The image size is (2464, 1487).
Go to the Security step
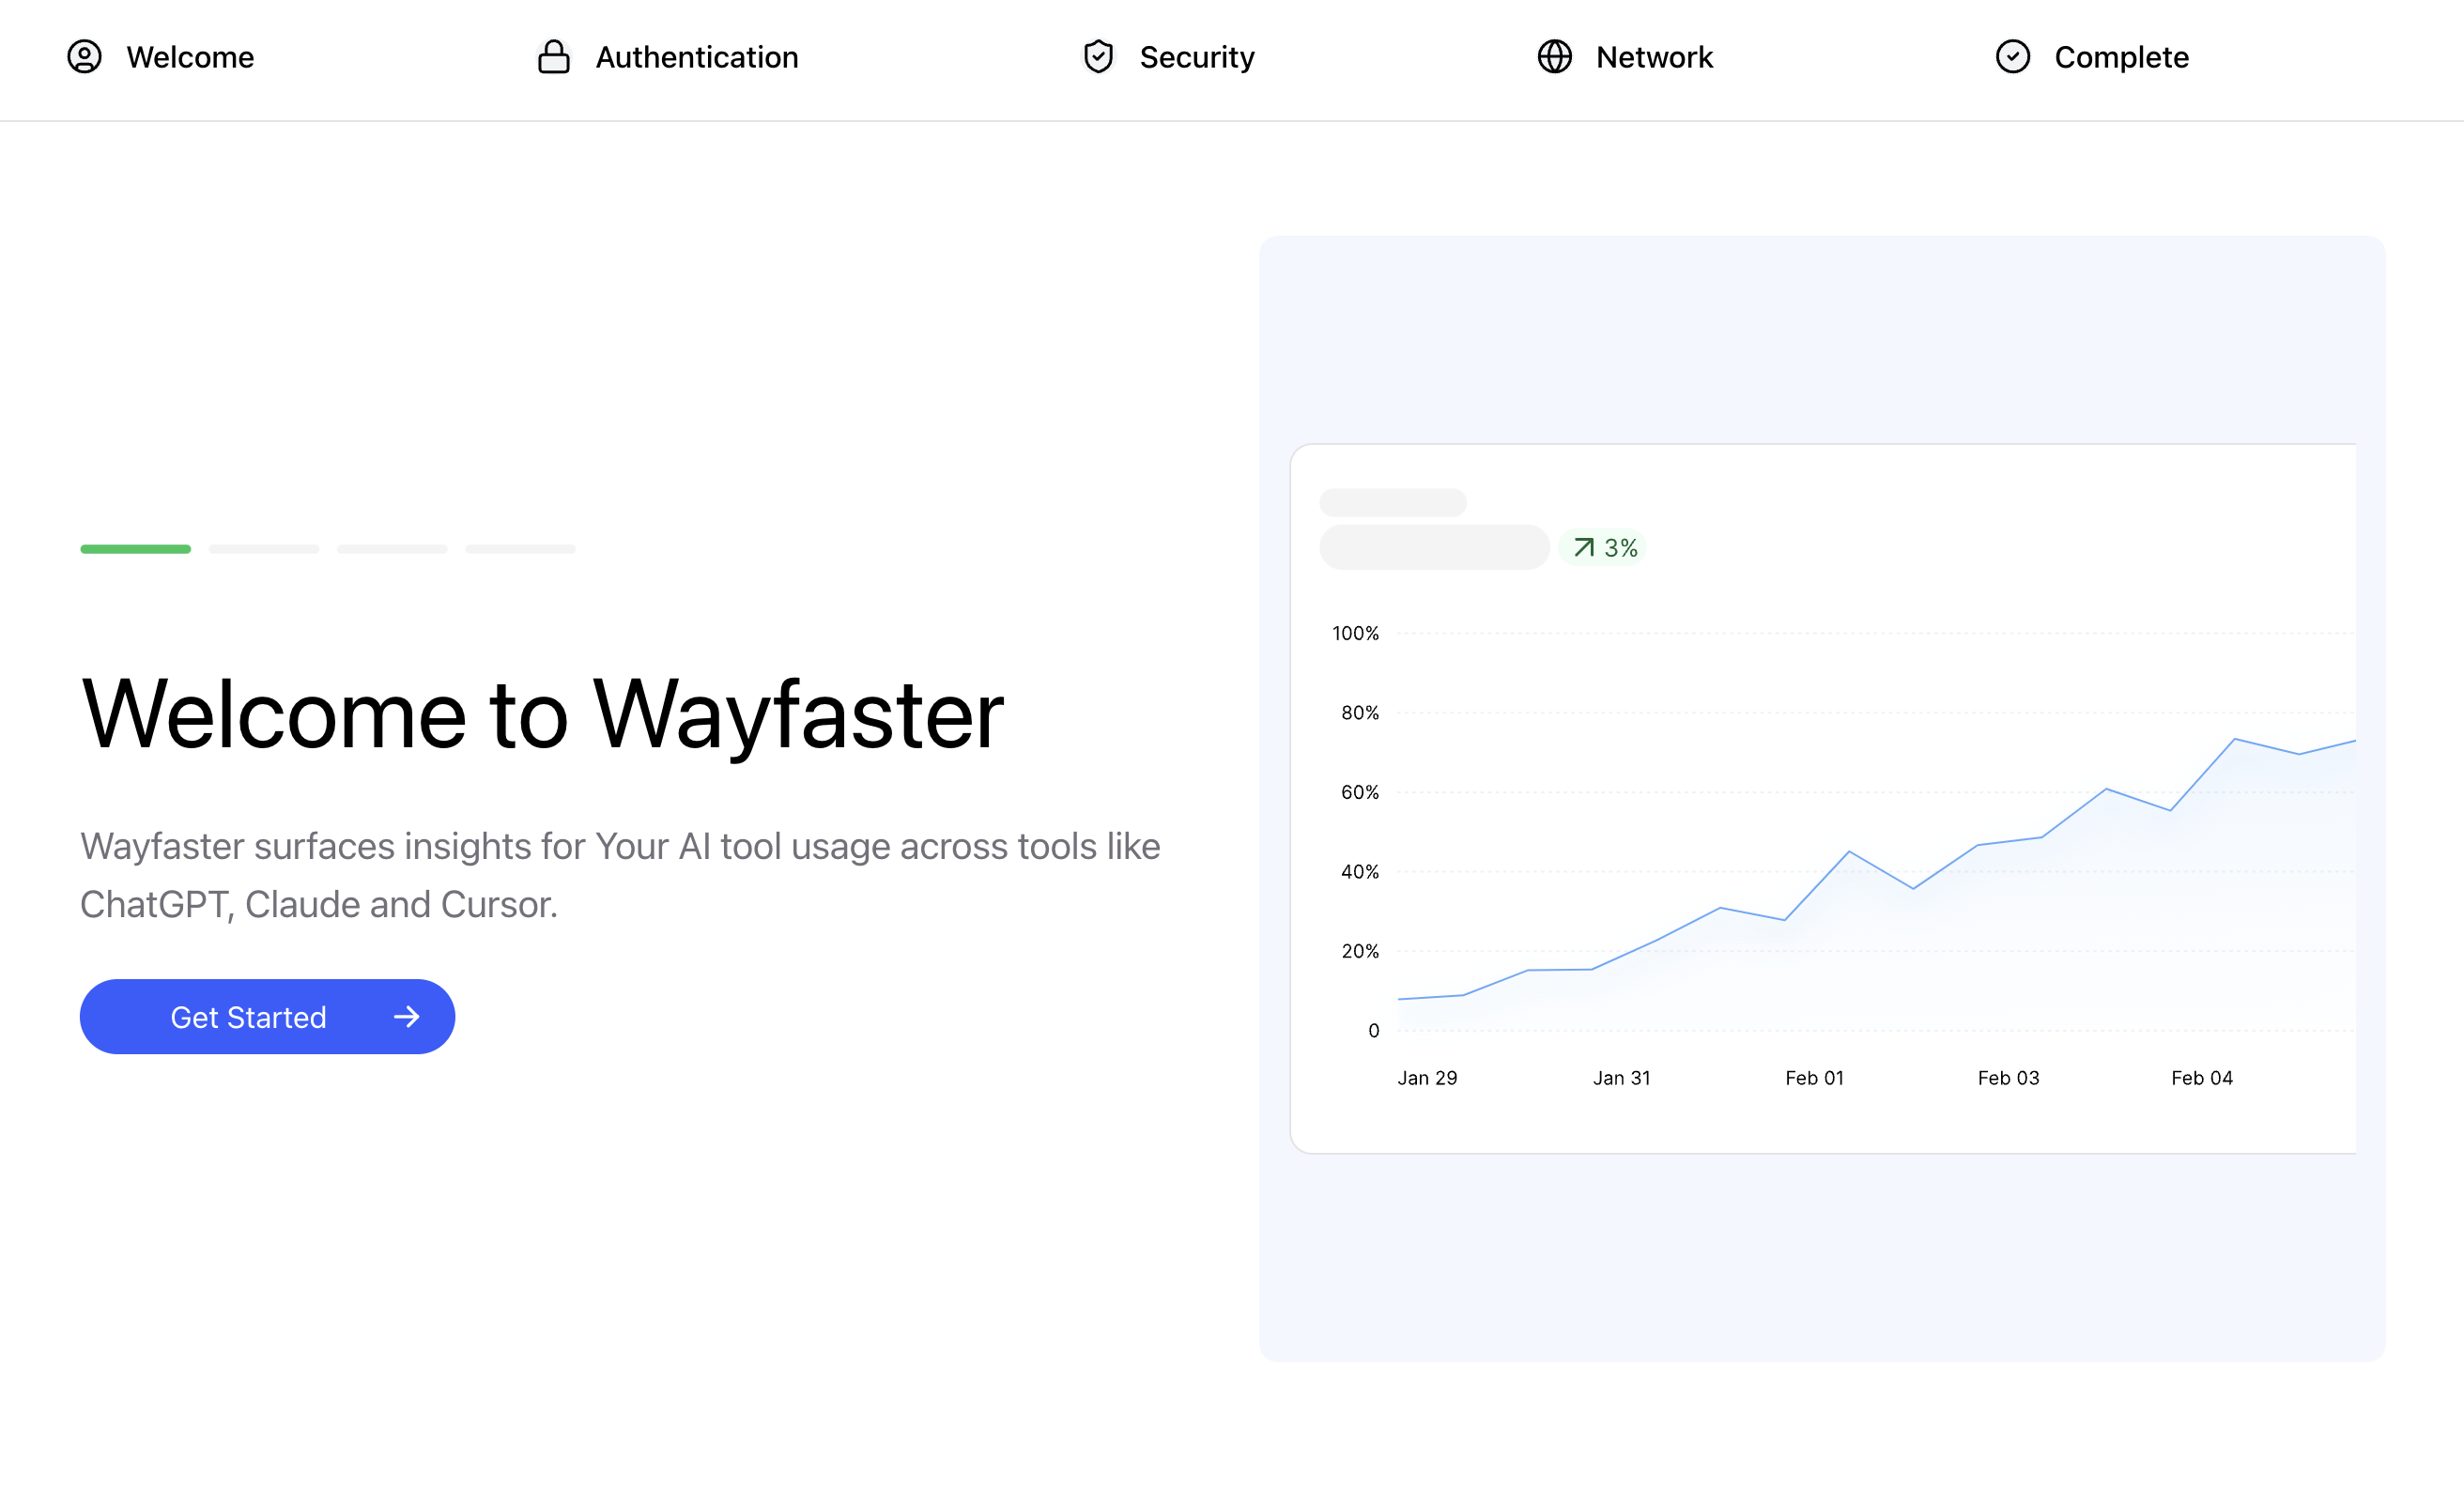[1196, 57]
